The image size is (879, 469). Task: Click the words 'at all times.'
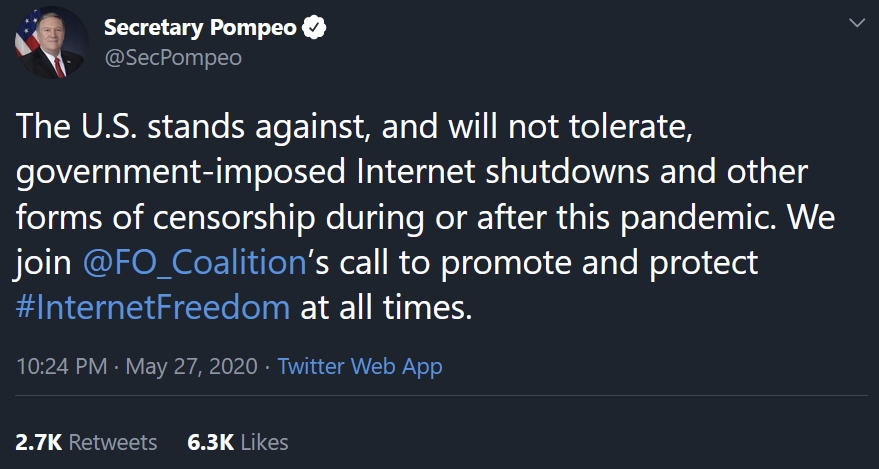click(385, 306)
